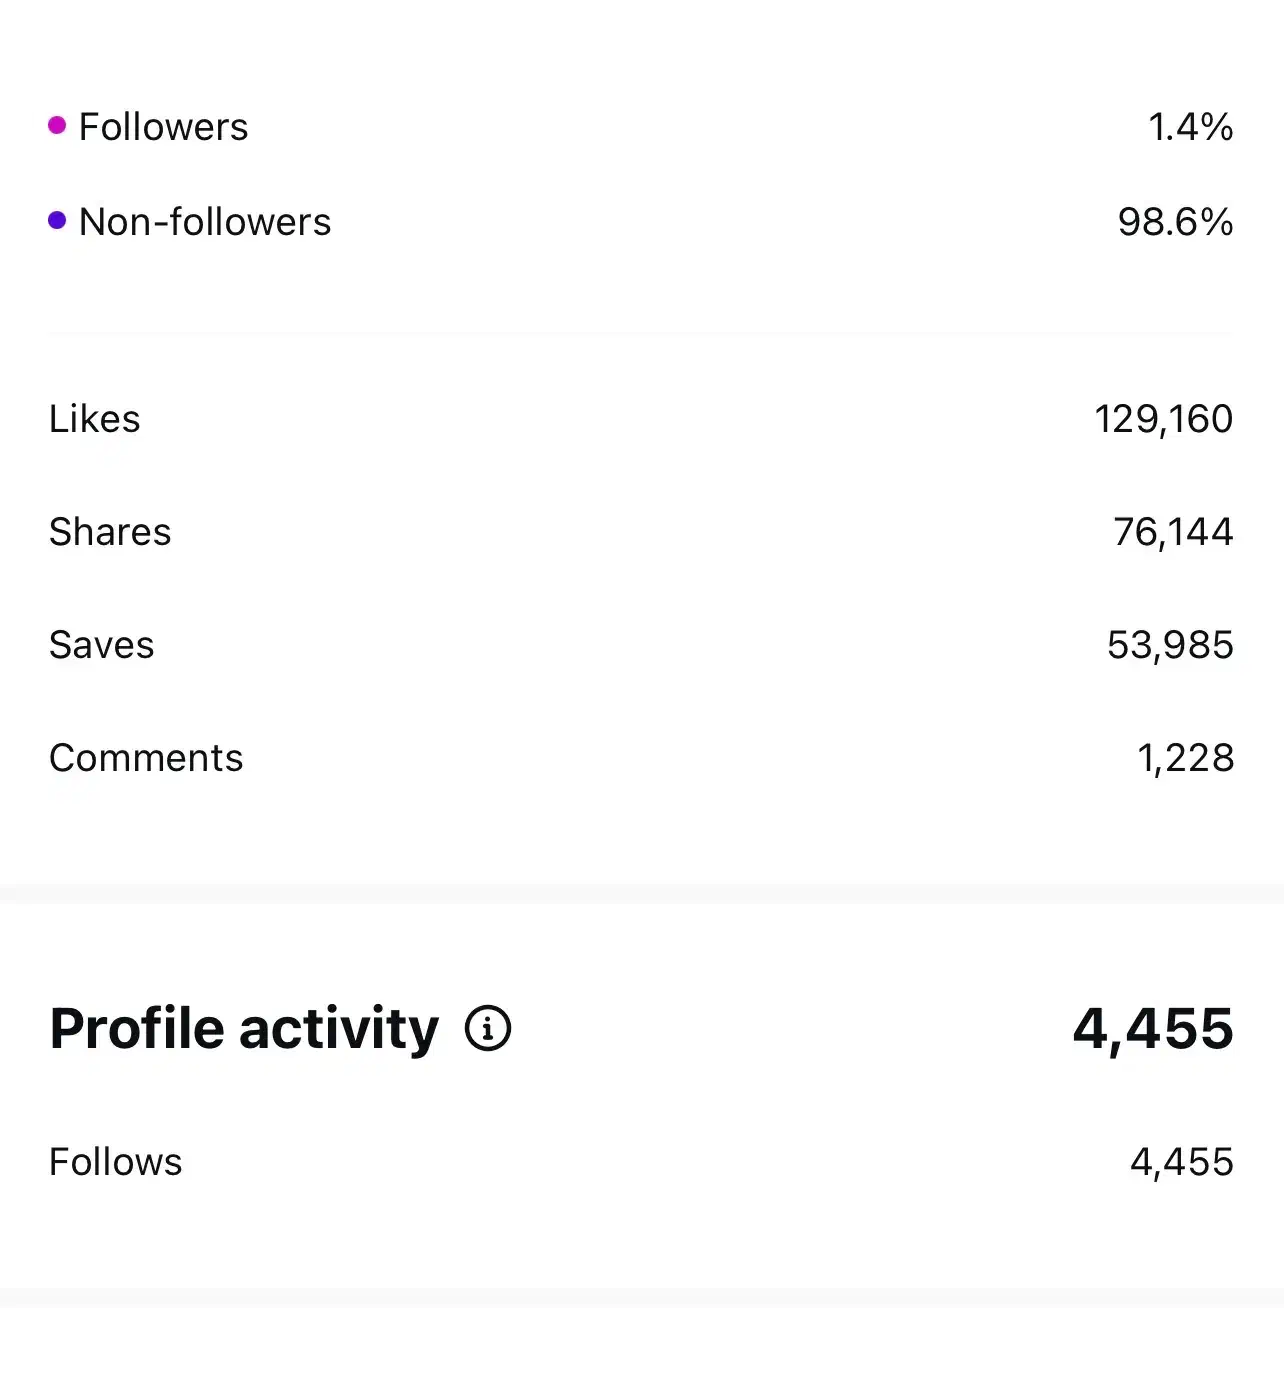This screenshot has height=1375, width=1284.
Task: Click the 1,228 comments count
Action: [1185, 758]
